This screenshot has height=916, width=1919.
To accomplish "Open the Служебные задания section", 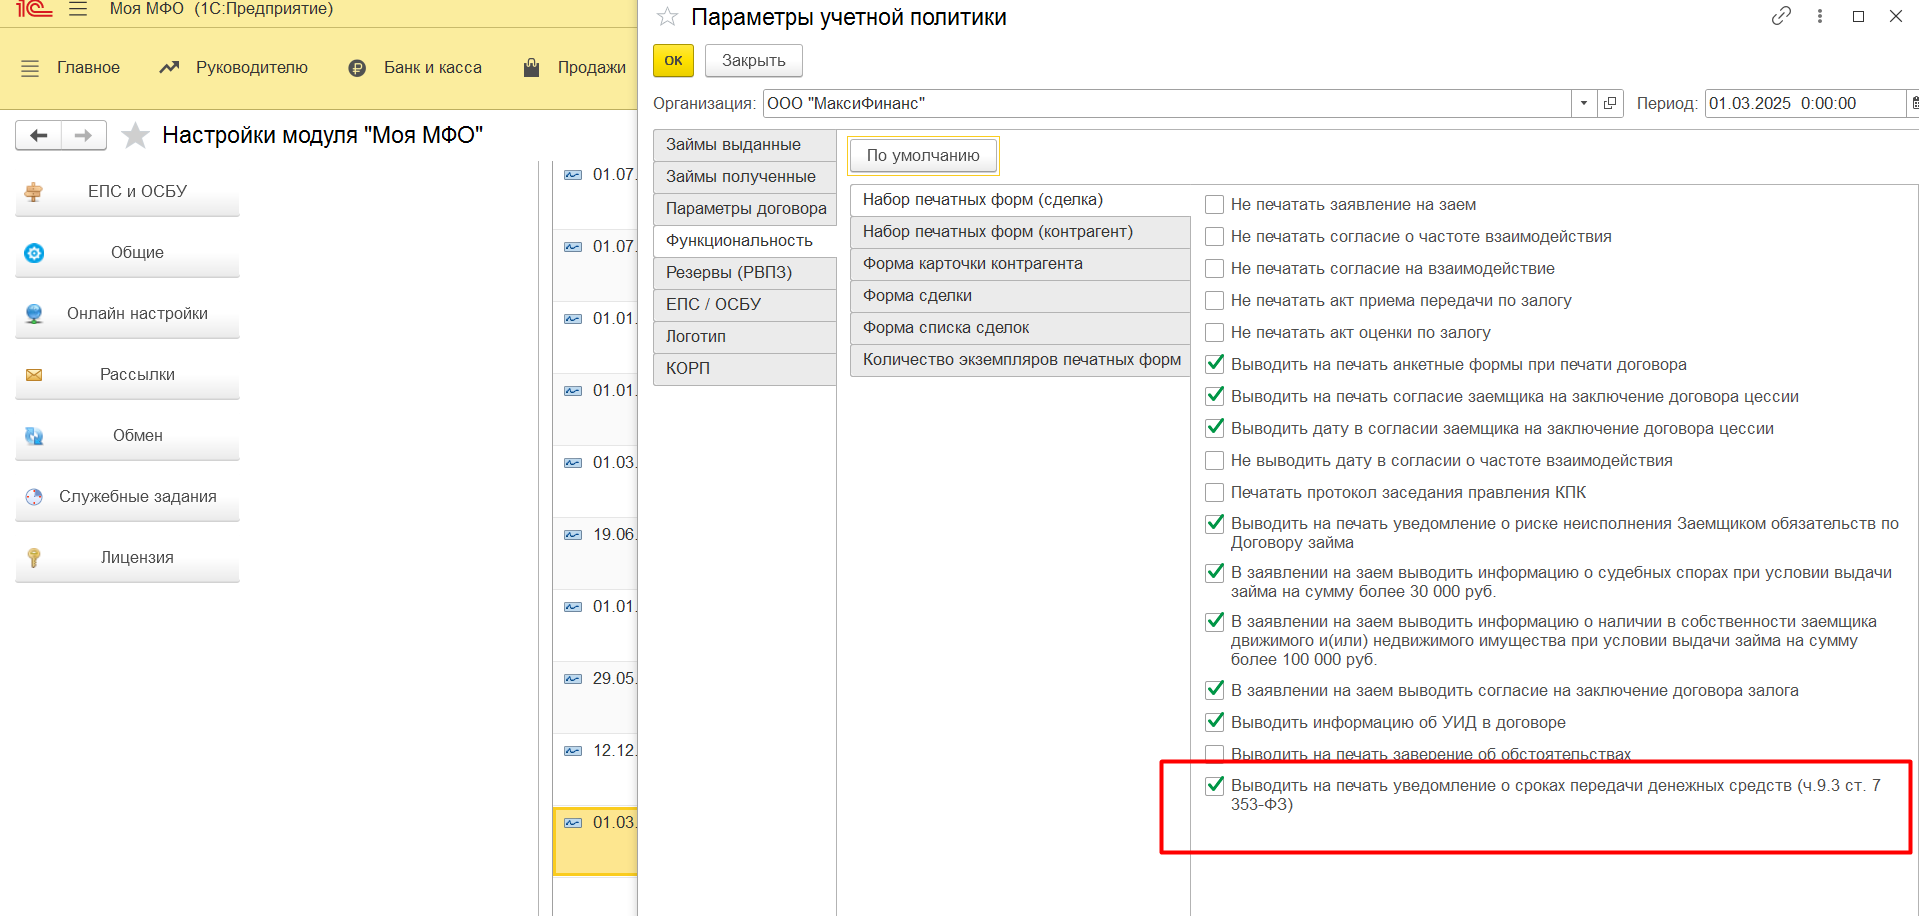I will [x=128, y=497].
